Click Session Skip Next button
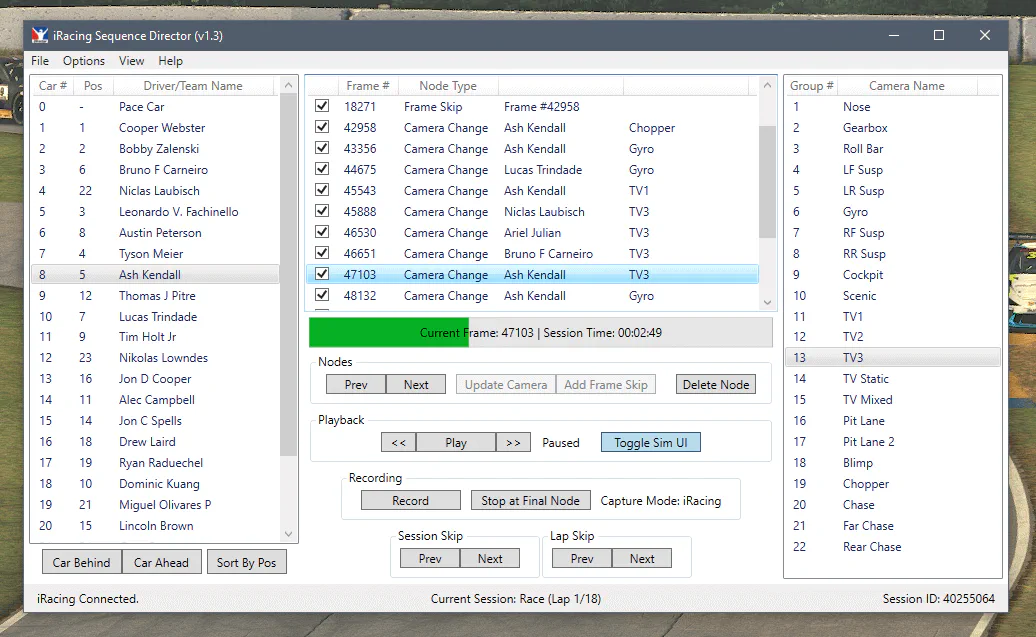This screenshot has height=637, width=1036. pos(490,558)
